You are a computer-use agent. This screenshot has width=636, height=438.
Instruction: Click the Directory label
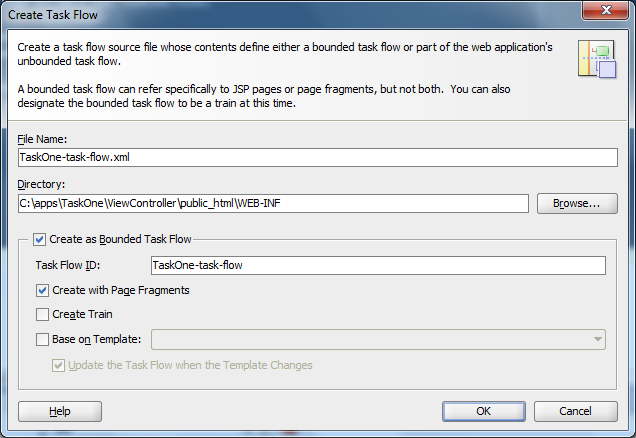click(42, 184)
